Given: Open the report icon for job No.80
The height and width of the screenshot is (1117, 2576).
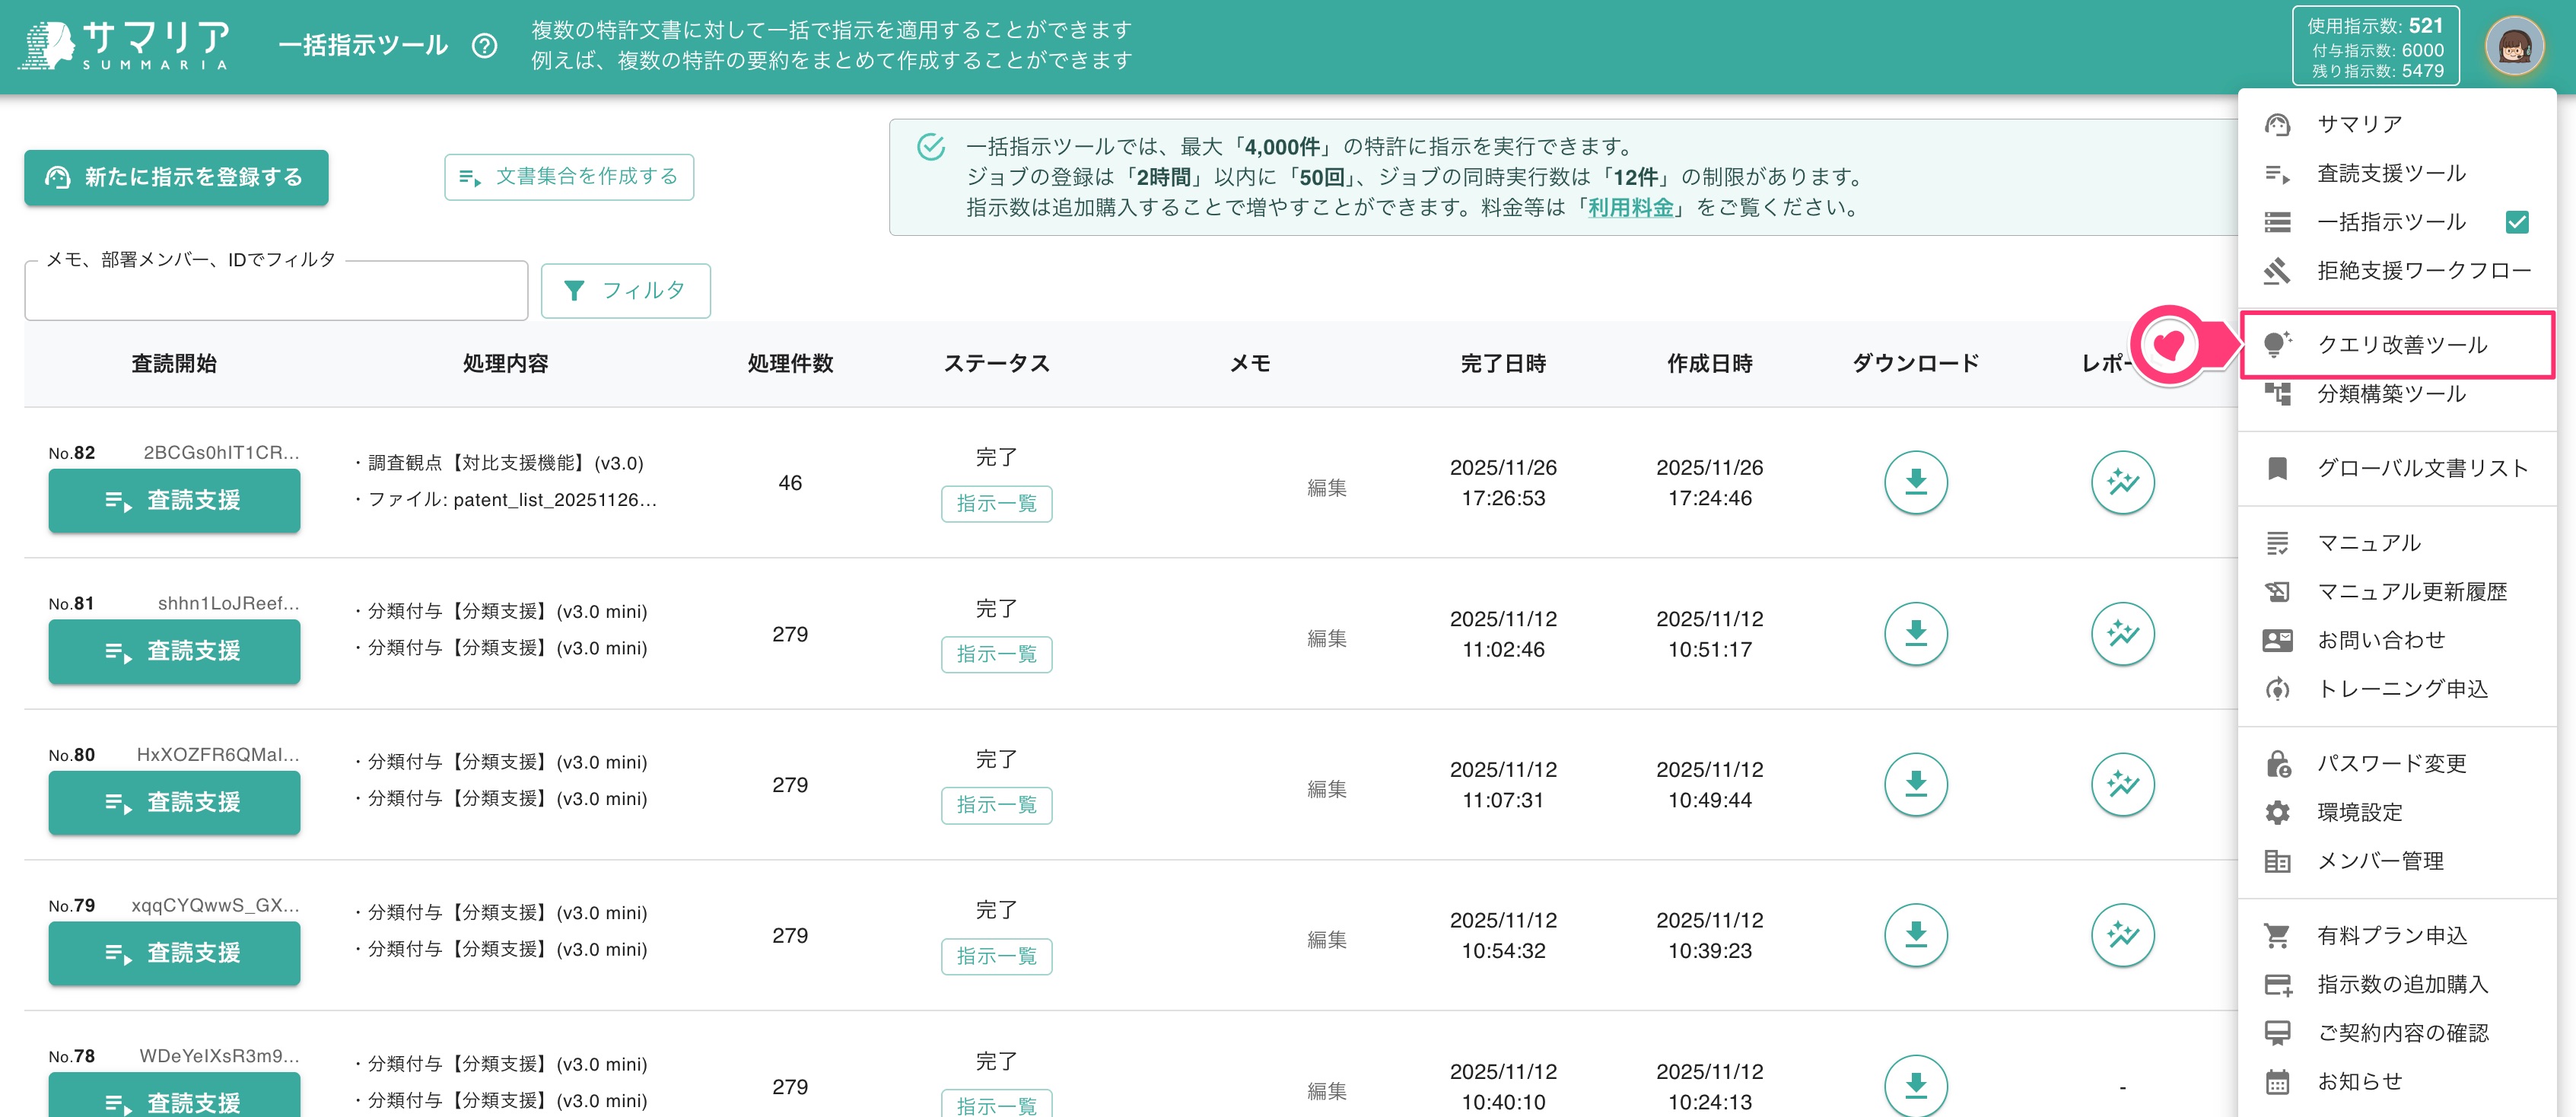Looking at the screenshot, I should pyautogui.click(x=2122, y=785).
